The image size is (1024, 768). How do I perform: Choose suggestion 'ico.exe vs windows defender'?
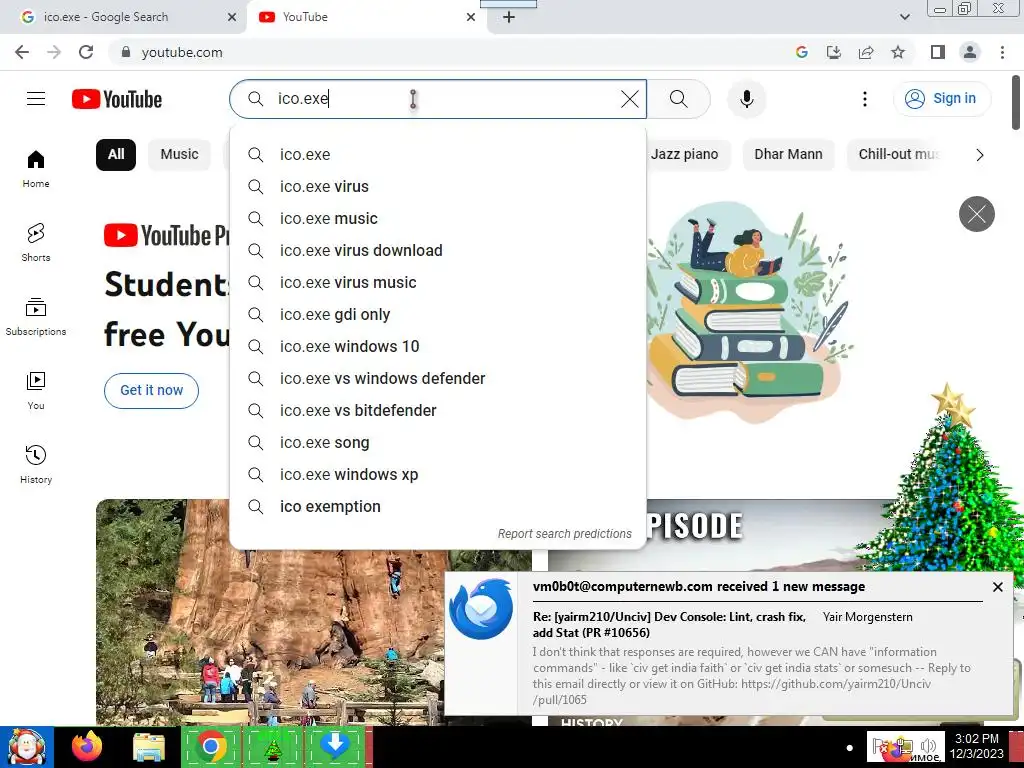438,379
